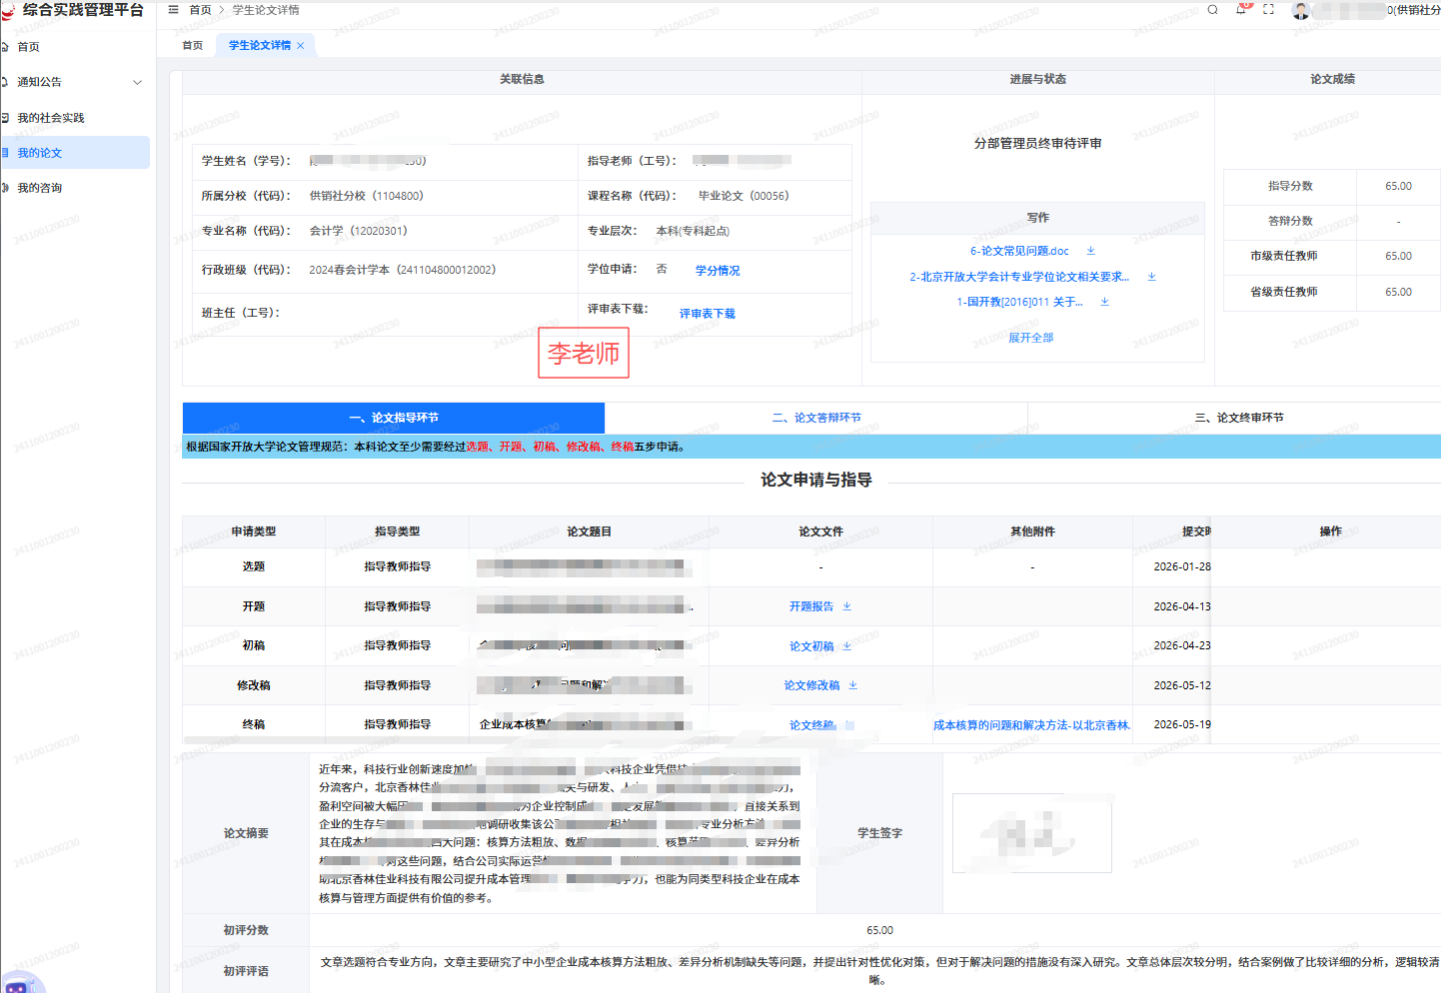1441x993 pixels.
Task: Click download icon next to 论文修改稿
Action: pyautogui.click(x=853, y=686)
